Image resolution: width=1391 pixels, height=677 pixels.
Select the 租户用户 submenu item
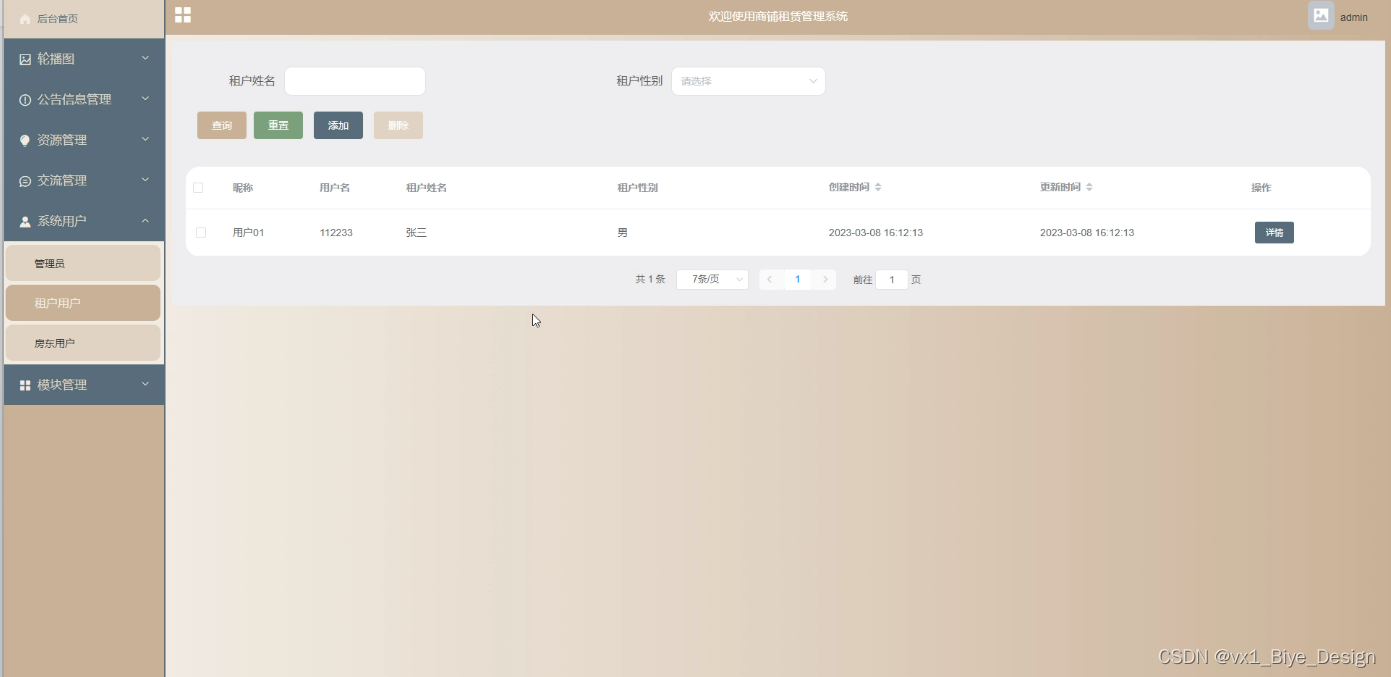click(x=83, y=303)
